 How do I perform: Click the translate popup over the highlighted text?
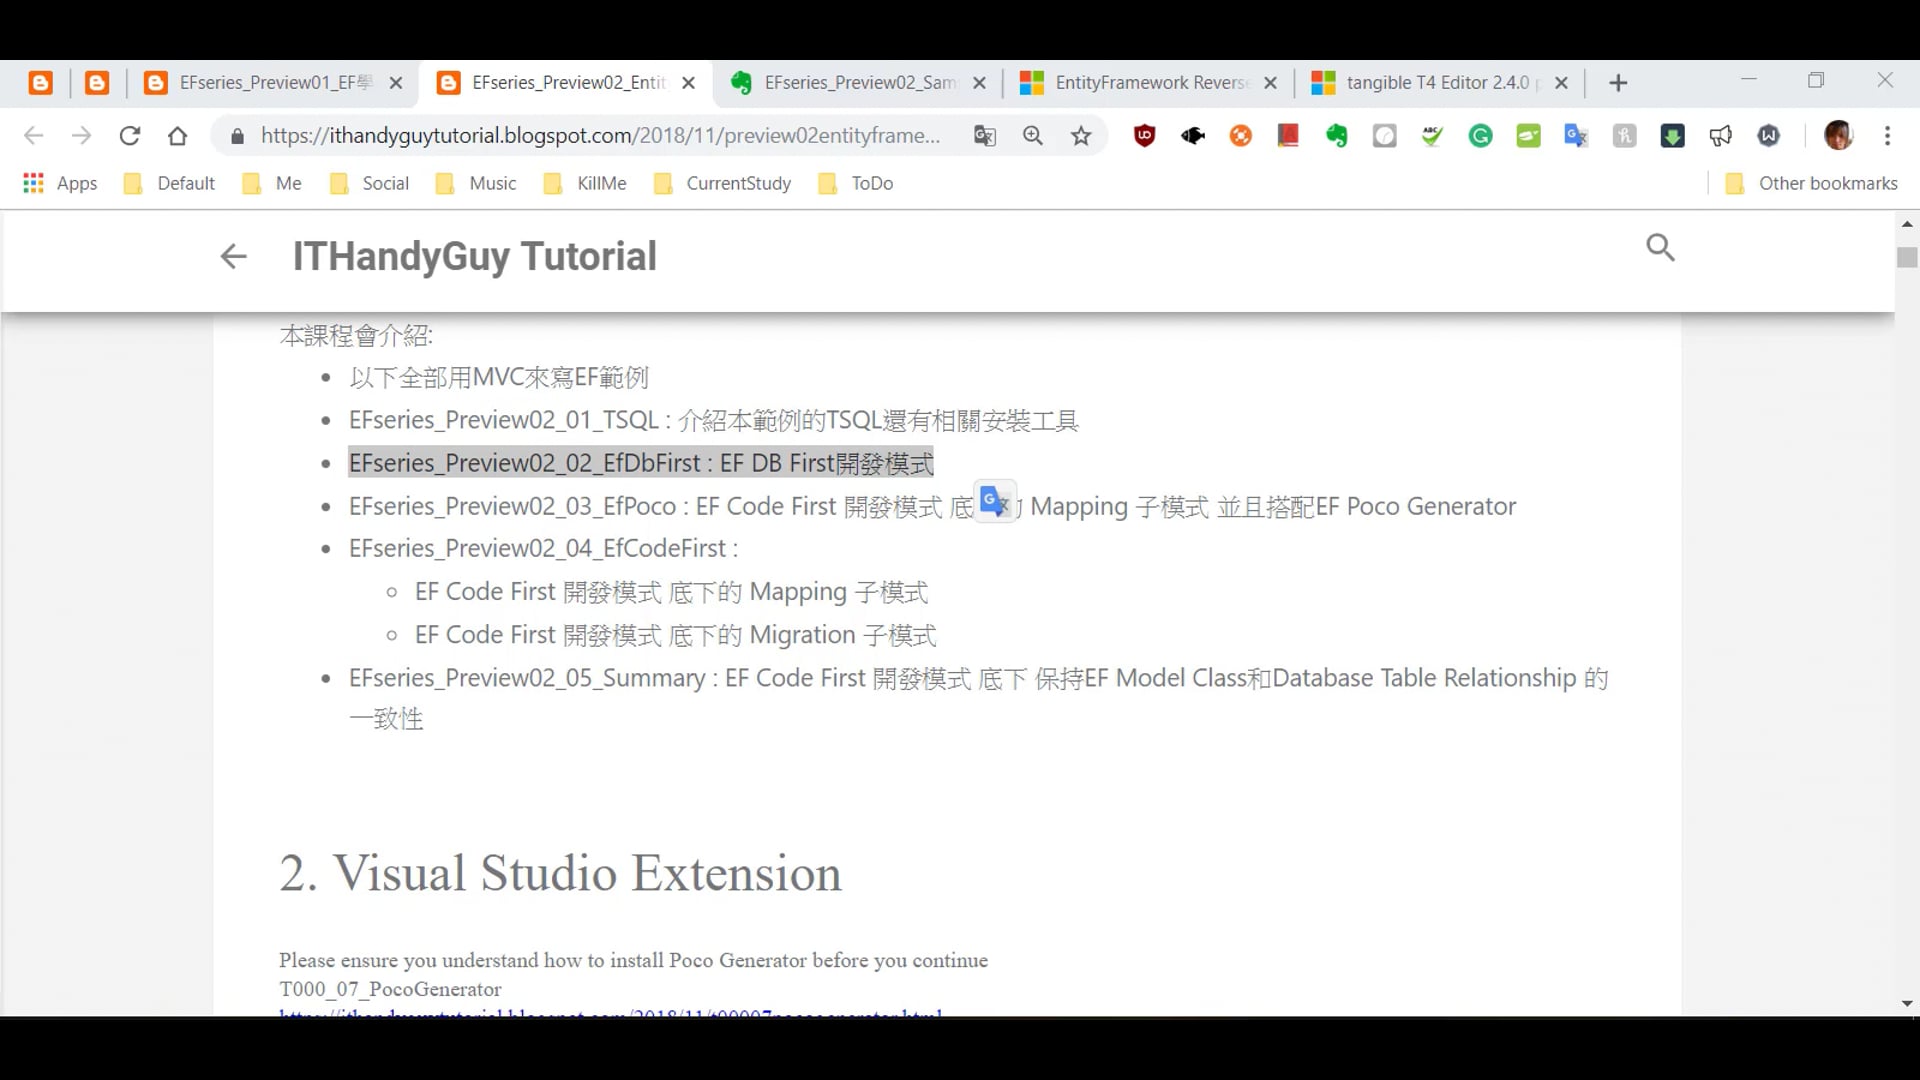coord(994,501)
